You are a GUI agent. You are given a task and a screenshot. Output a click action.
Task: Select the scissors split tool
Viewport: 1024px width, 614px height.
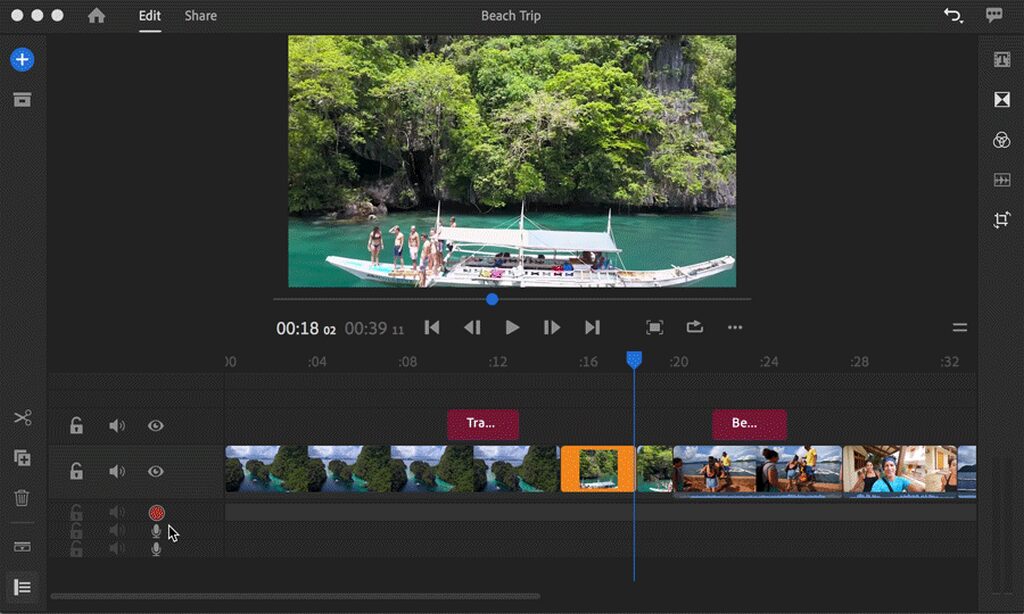(22, 418)
